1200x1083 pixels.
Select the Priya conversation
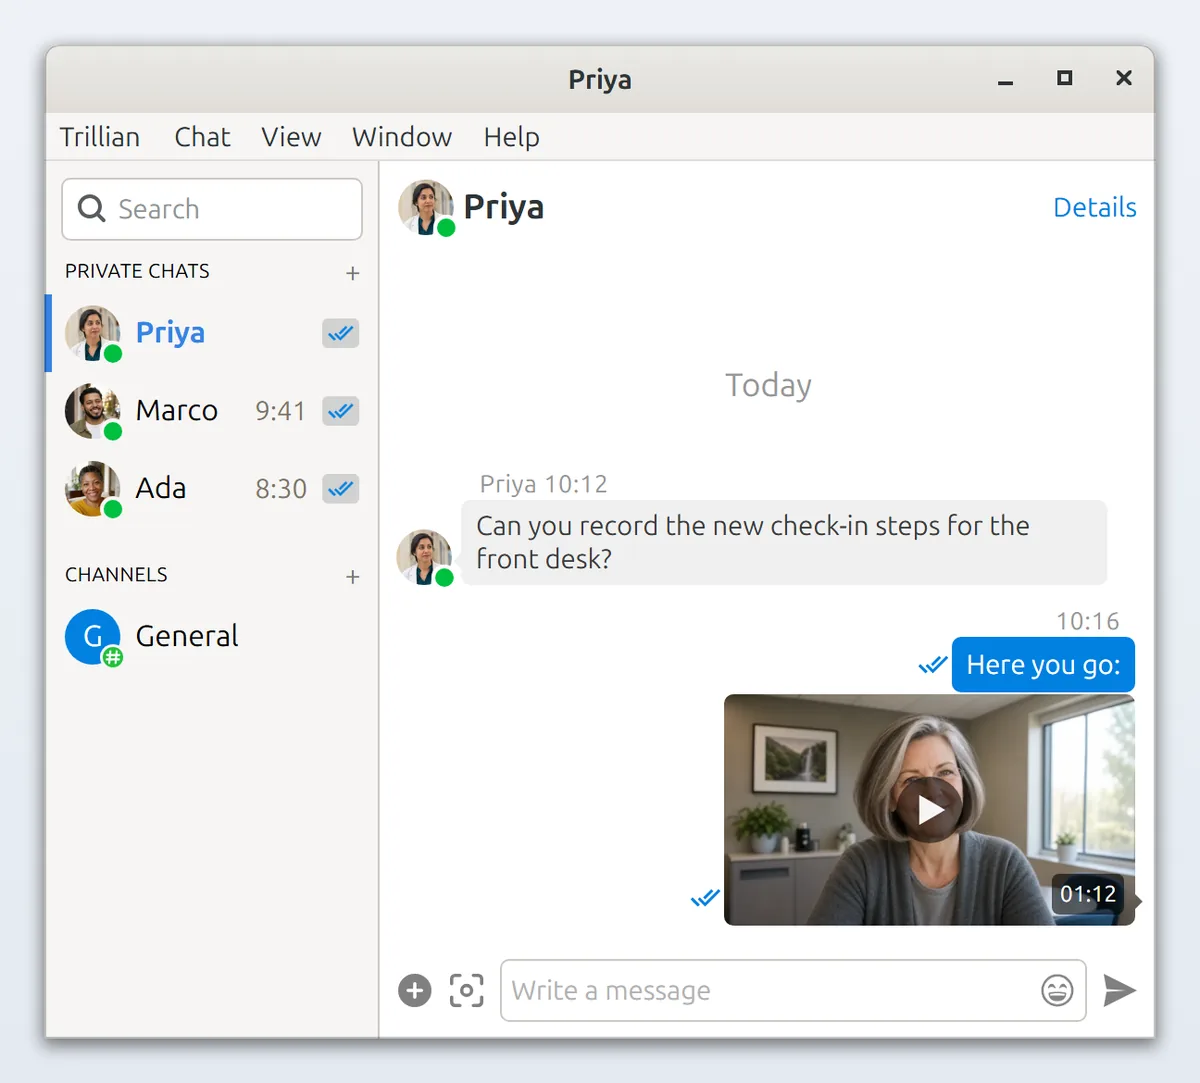click(x=212, y=333)
